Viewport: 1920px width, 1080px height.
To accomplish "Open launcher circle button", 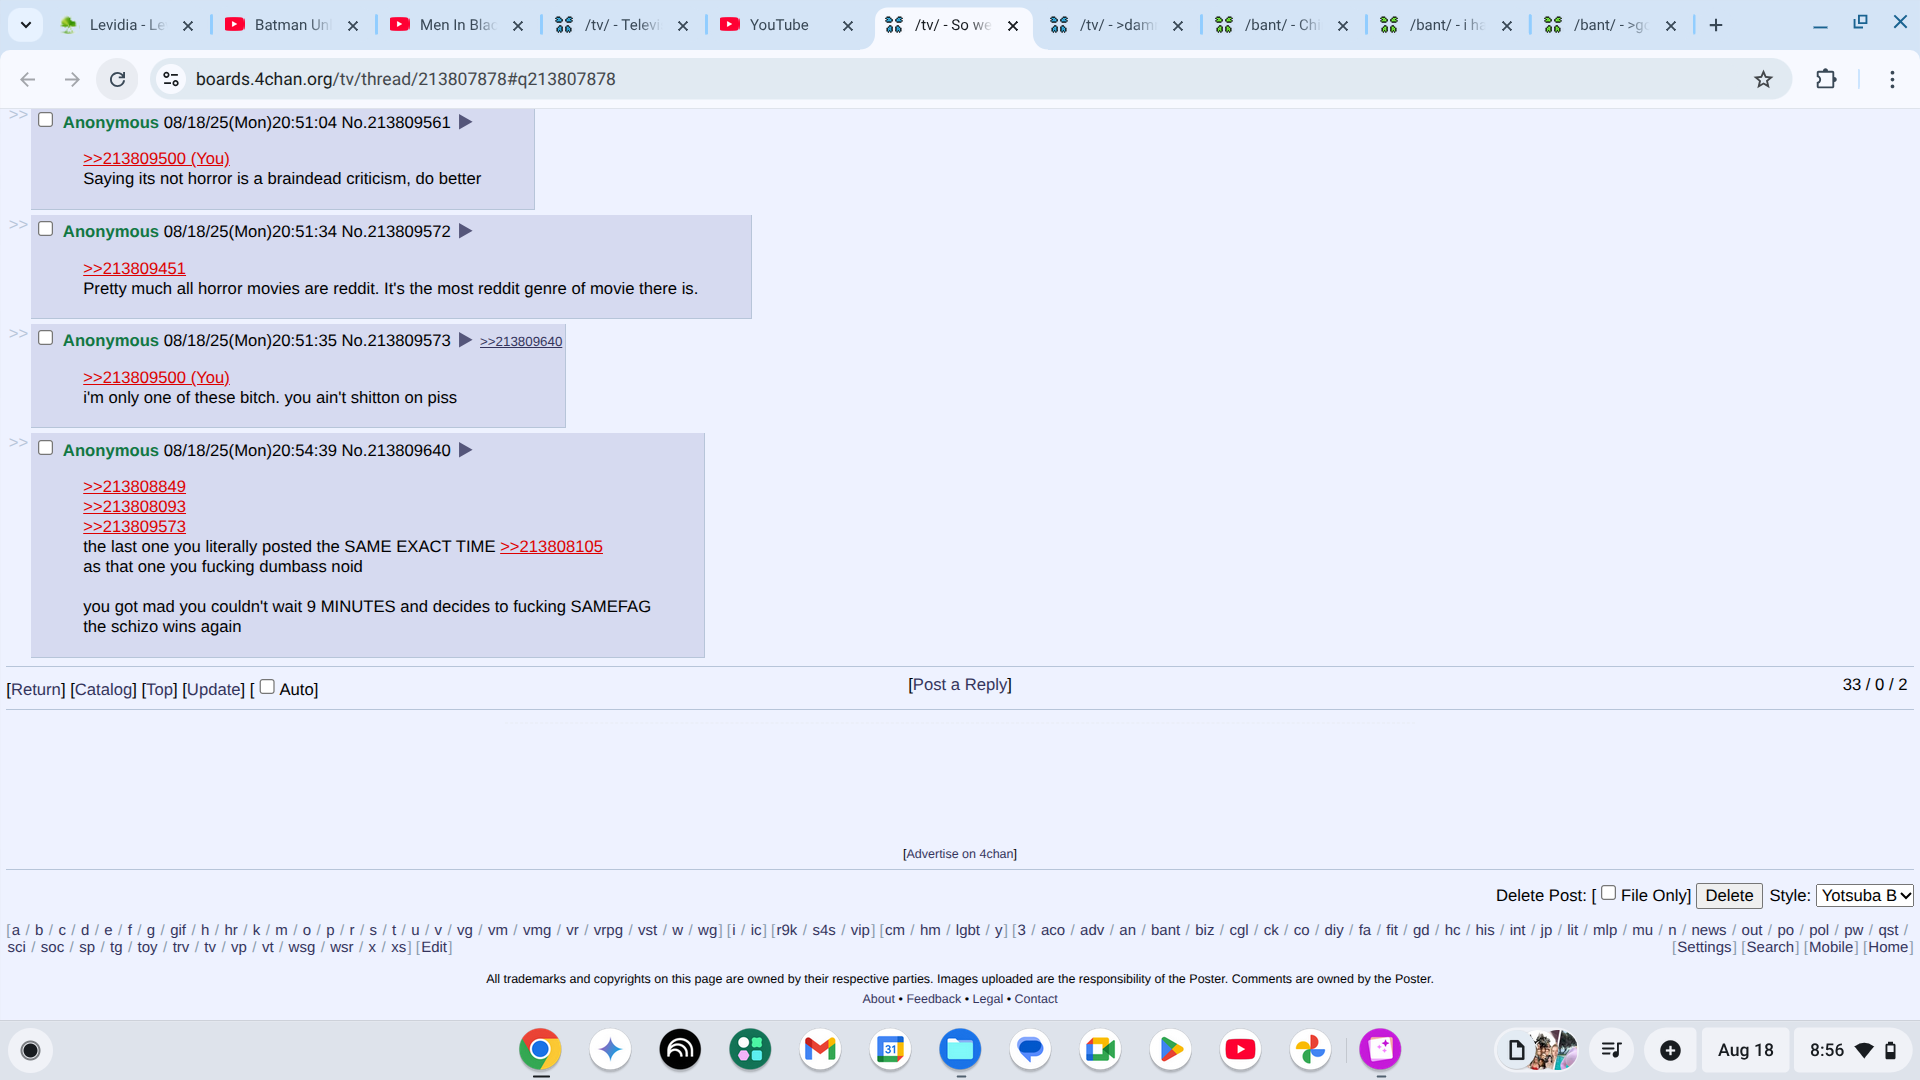I will (30, 1050).
